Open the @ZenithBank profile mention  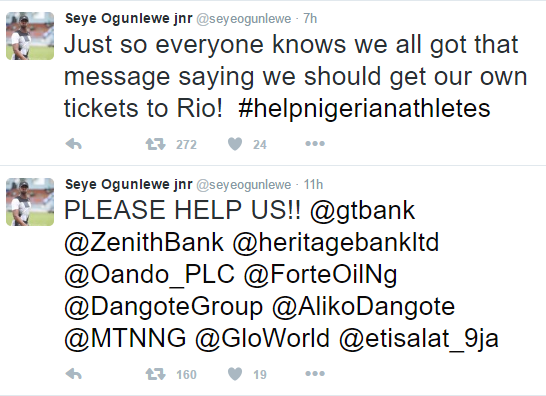(x=144, y=242)
